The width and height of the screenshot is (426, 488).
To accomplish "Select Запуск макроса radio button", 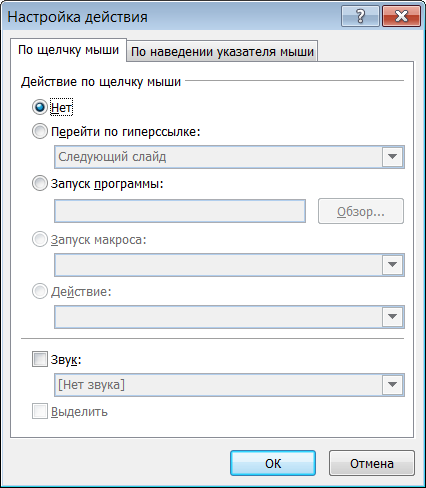I will (40, 240).
